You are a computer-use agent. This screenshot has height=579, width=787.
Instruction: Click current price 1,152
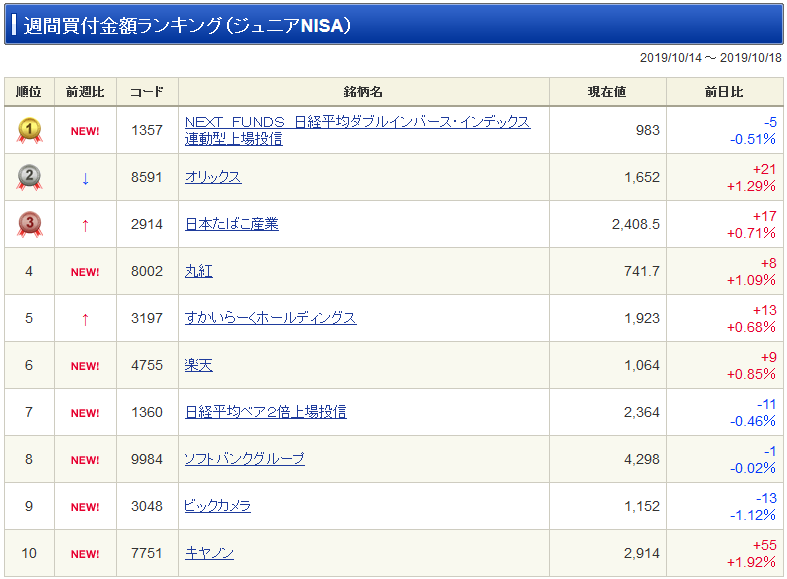pos(642,506)
